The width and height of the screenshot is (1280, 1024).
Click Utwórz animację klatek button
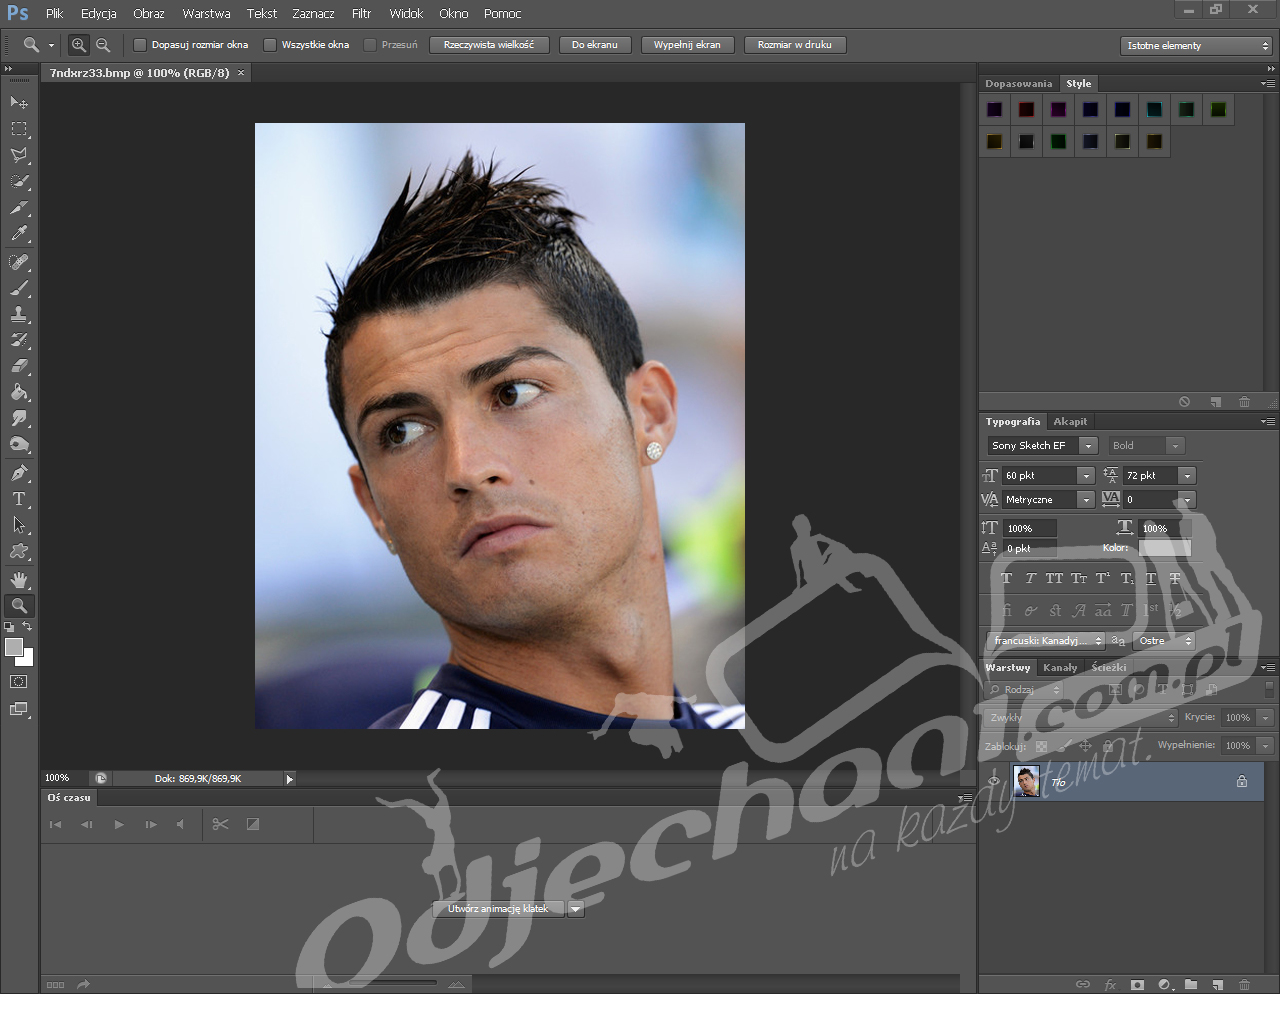[498, 909]
